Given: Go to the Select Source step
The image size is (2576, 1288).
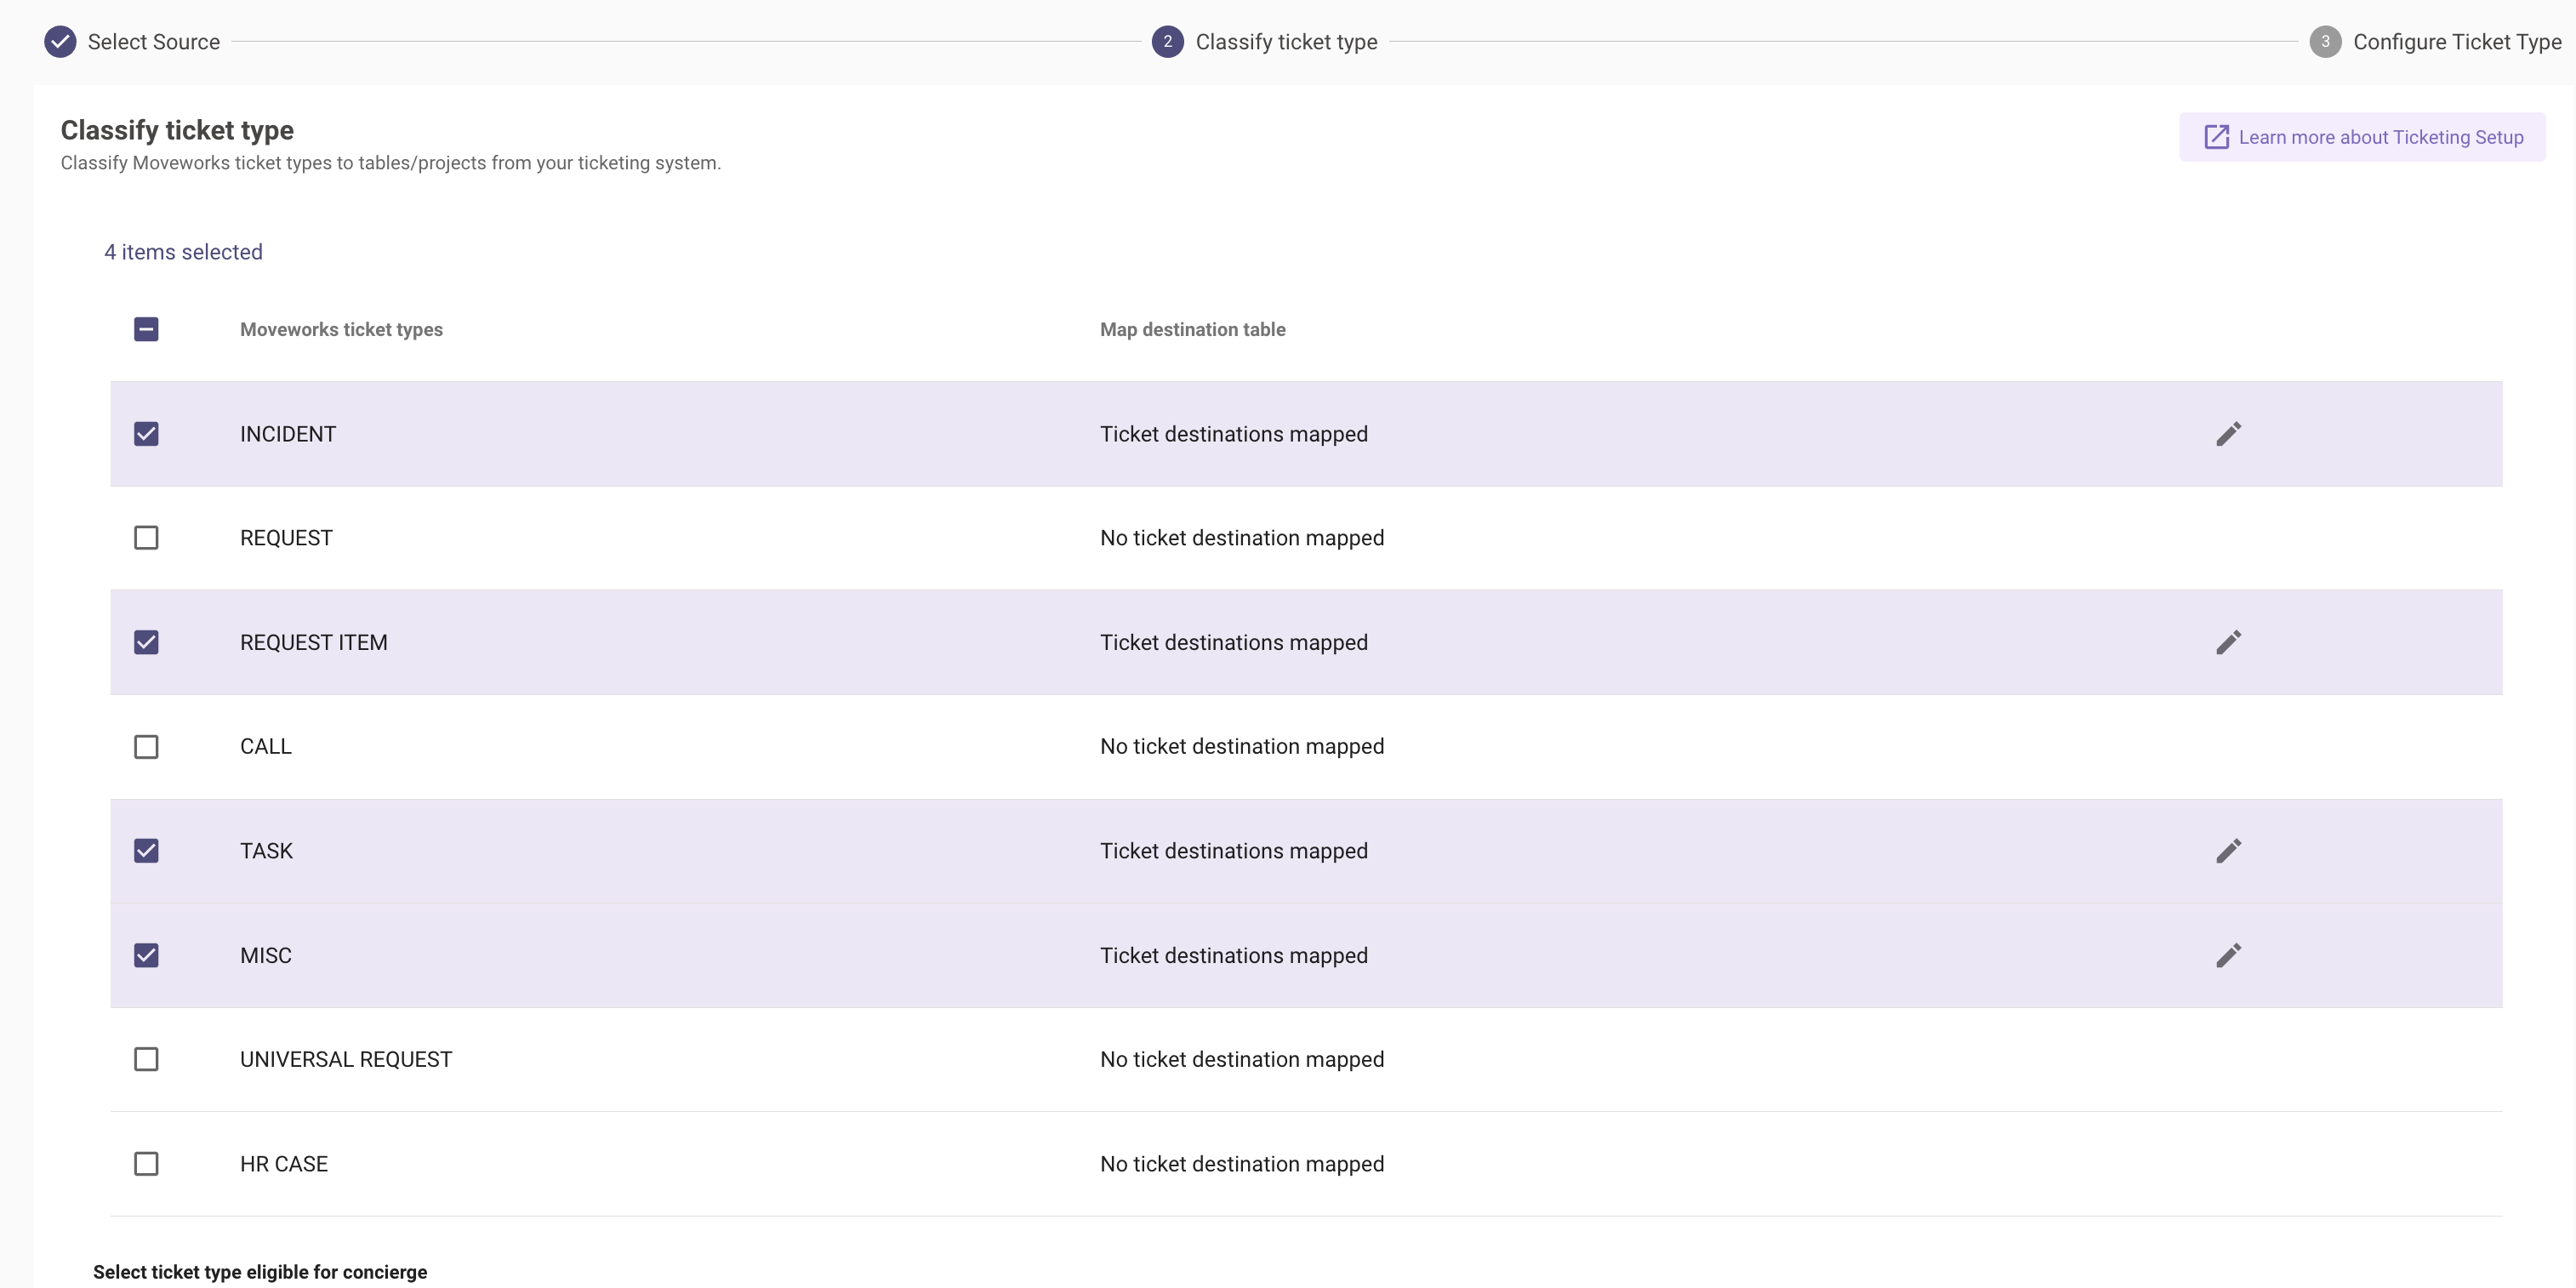Looking at the screenshot, I should [154, 42].
